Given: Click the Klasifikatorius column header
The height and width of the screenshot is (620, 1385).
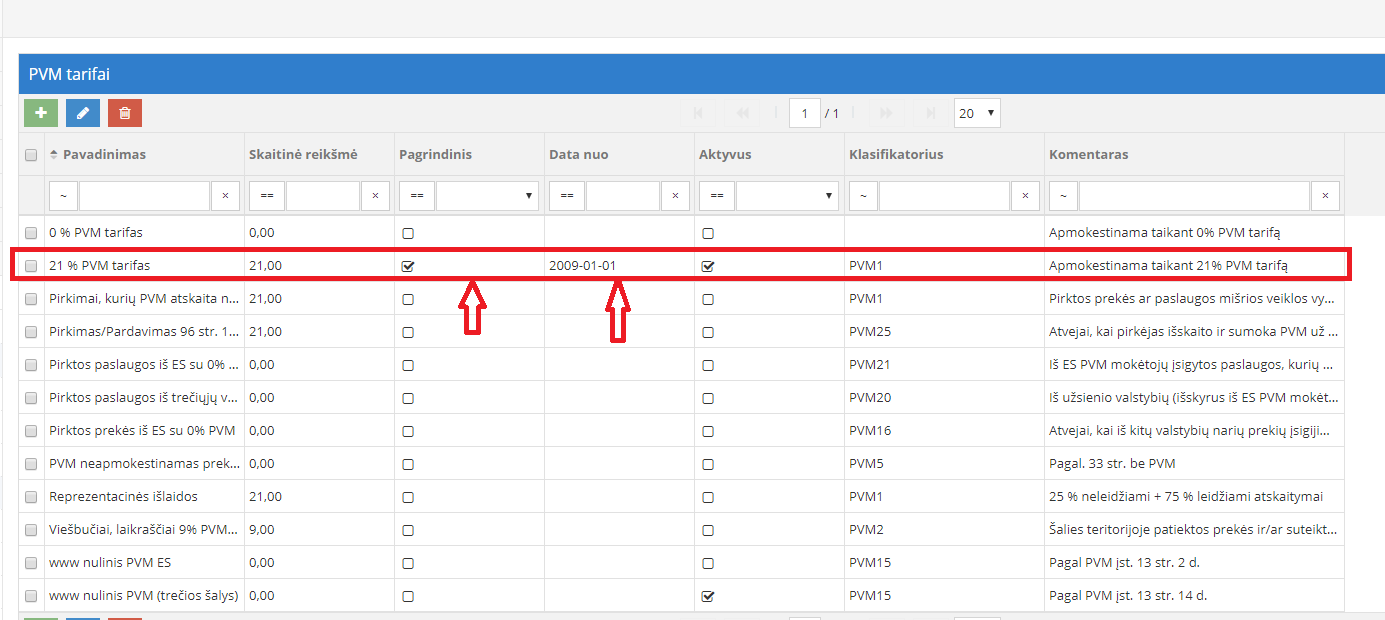Looking at the screenshot, I should (x=896, y=155).
